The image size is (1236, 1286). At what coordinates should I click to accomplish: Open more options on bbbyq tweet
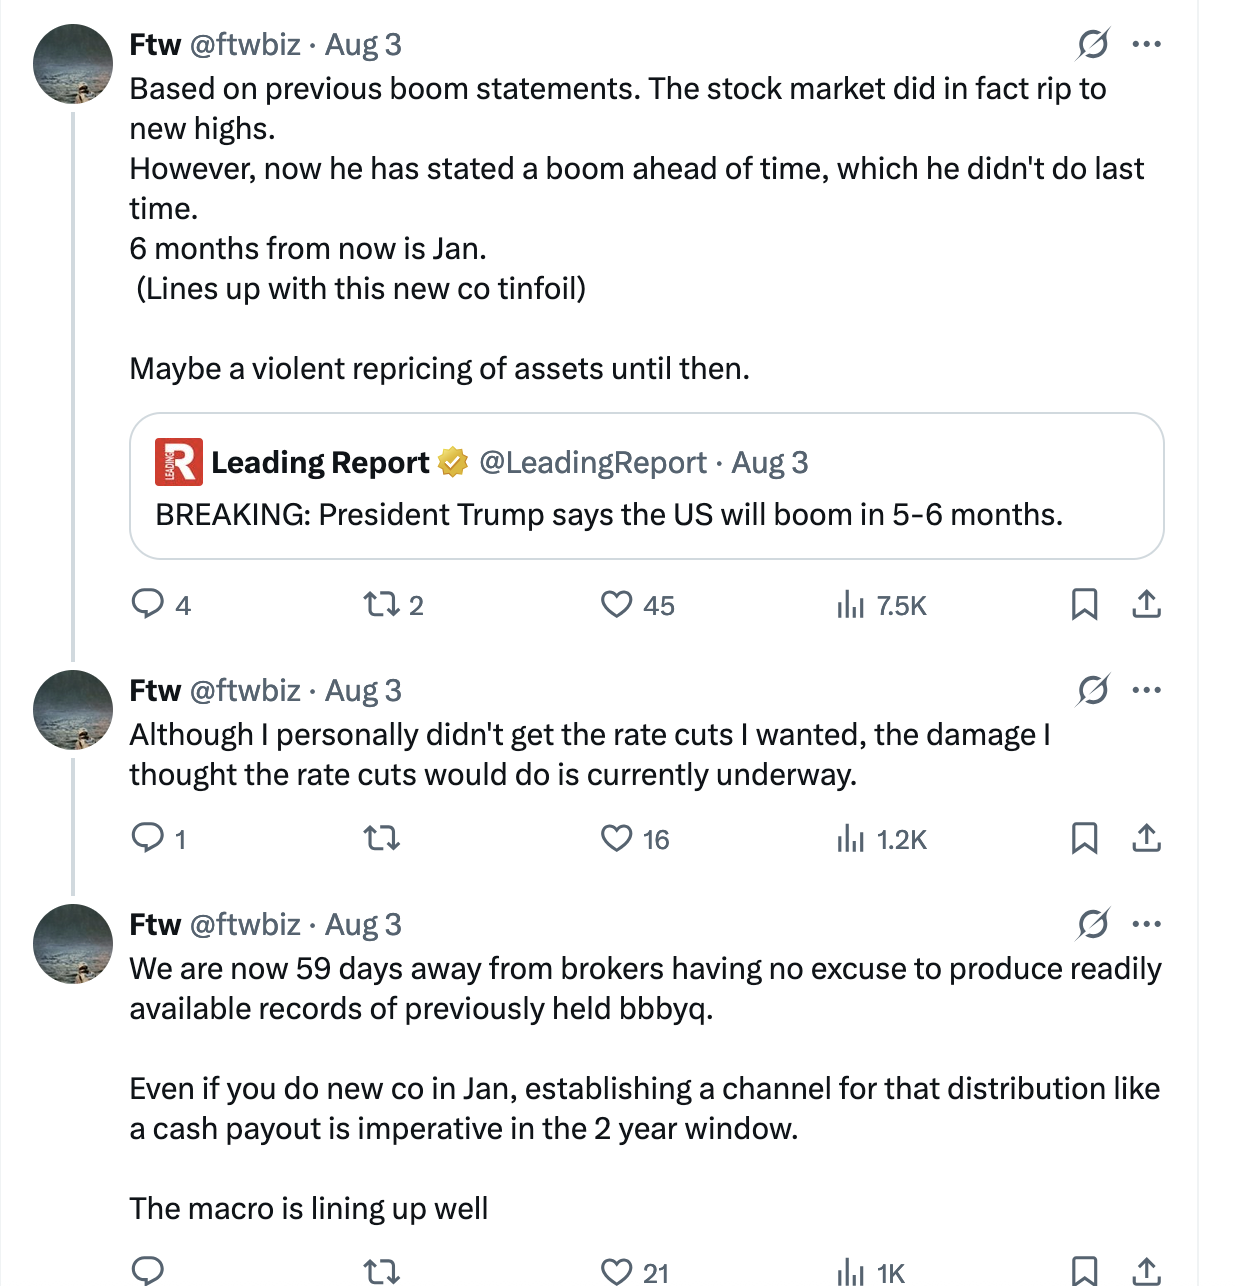(x=1146, y=924)
